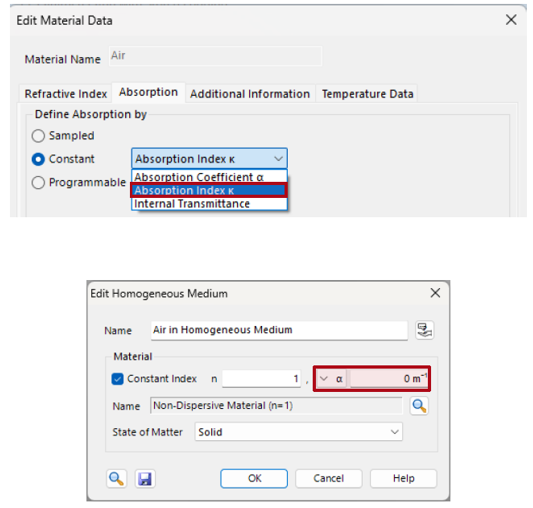The image size is (533, 508).
Task: Choose the Programmable radio option
Action: click(38, 183)
